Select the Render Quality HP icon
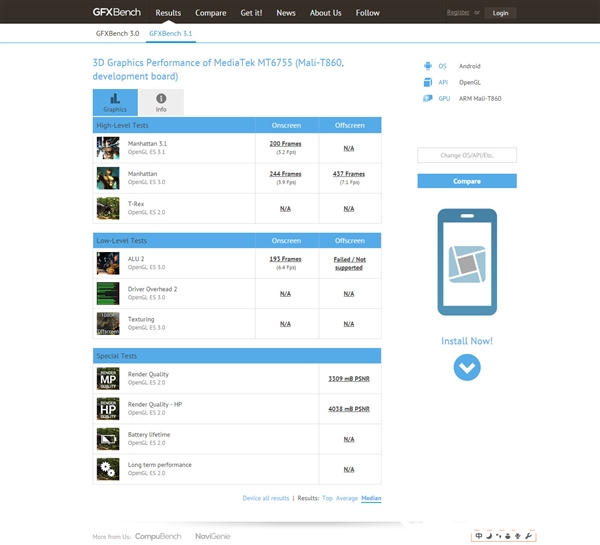 (108, 409)
